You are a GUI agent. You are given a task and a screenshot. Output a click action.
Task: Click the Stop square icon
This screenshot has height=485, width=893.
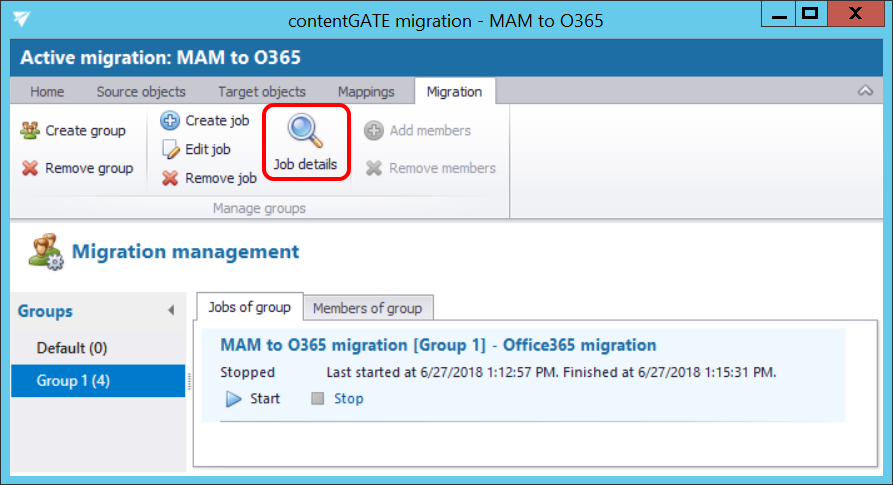pyautogui.click(x=318, y=399)
